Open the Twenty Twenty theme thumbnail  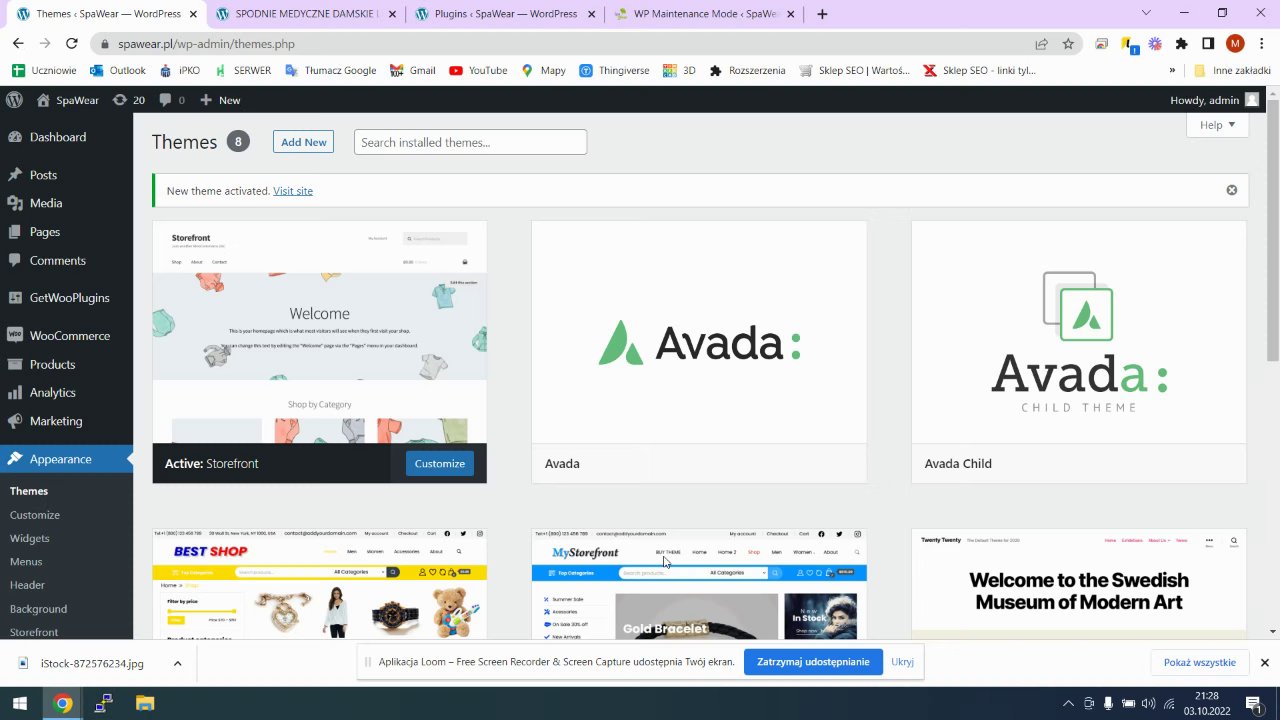1079,584
